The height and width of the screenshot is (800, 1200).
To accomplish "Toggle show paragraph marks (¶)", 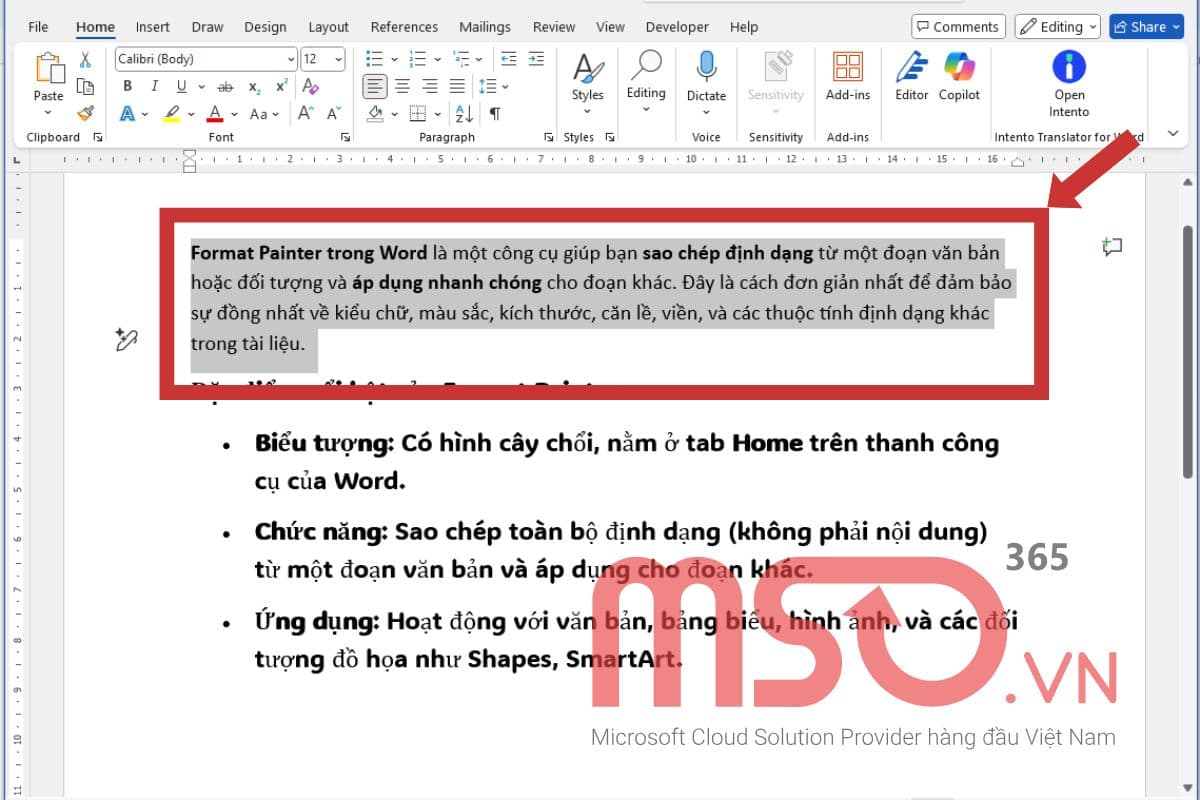I will pyautogui.click(x=495, y=113).
